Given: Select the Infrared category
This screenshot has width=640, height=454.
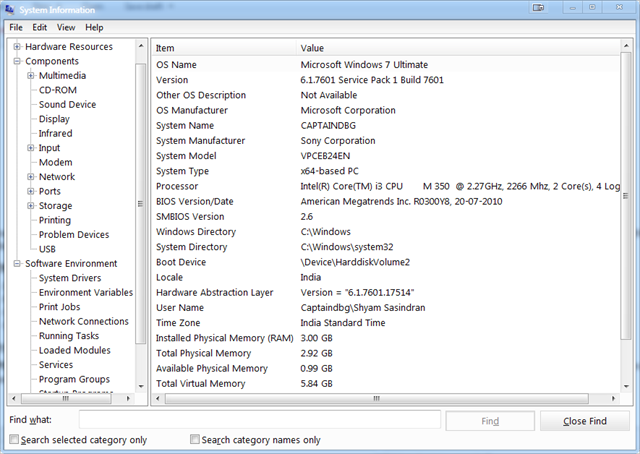Looking at the screenshot, I should pos(56,134).
